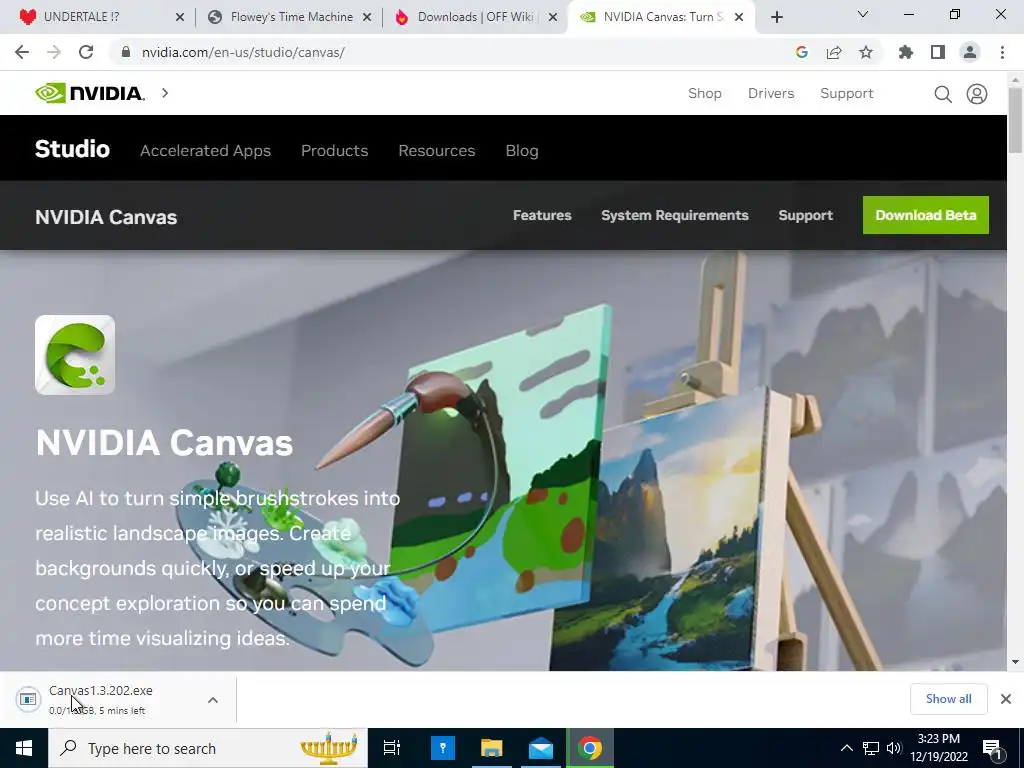Viewport: 1024px width, 768px height.
Task: Click the NVIDIA Canvas subnav title
Action: click(106, 217)
